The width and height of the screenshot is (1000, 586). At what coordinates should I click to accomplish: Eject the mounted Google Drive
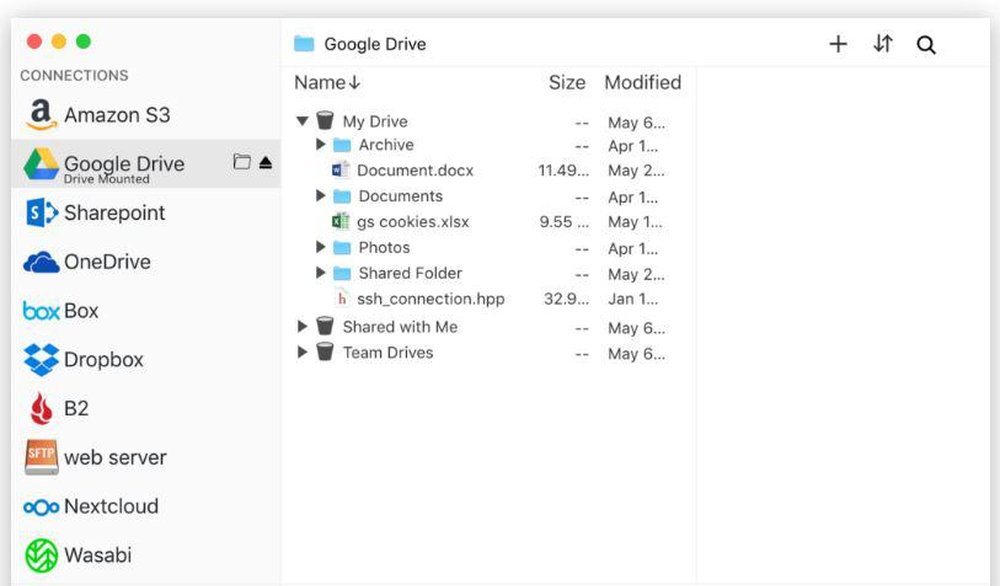[265, 162]
